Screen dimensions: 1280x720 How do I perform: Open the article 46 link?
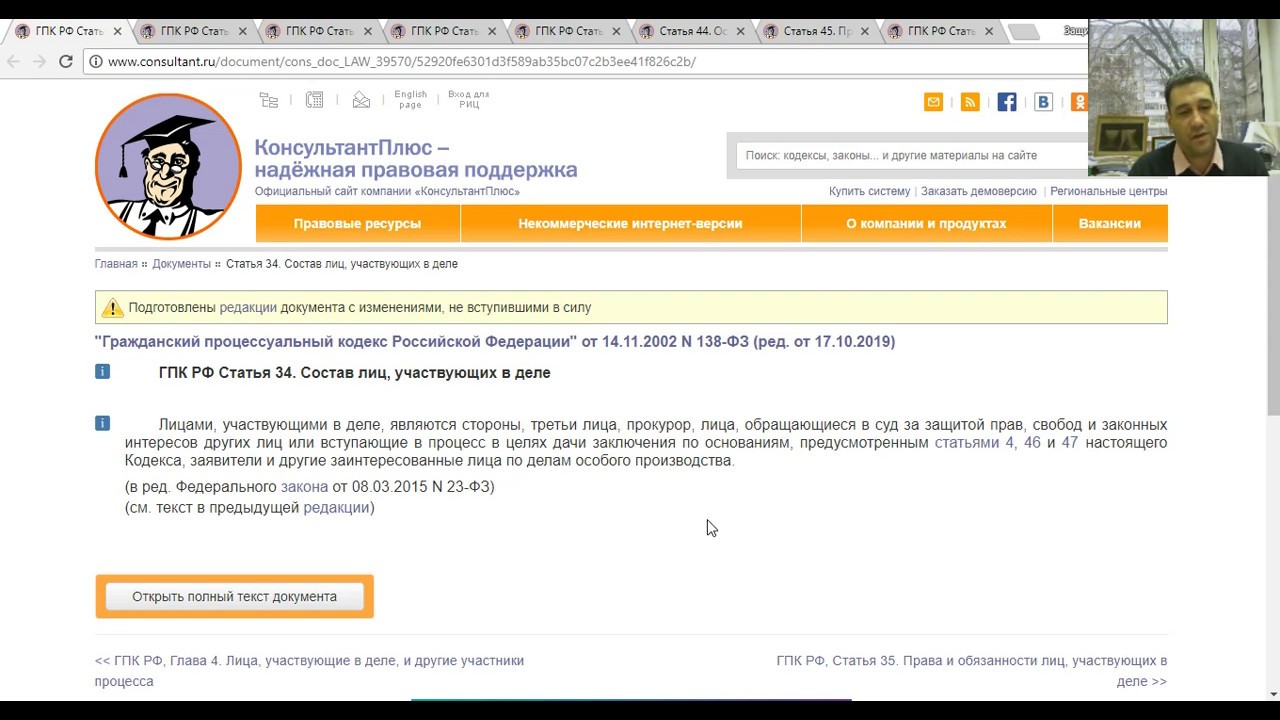click(1032, 443)
